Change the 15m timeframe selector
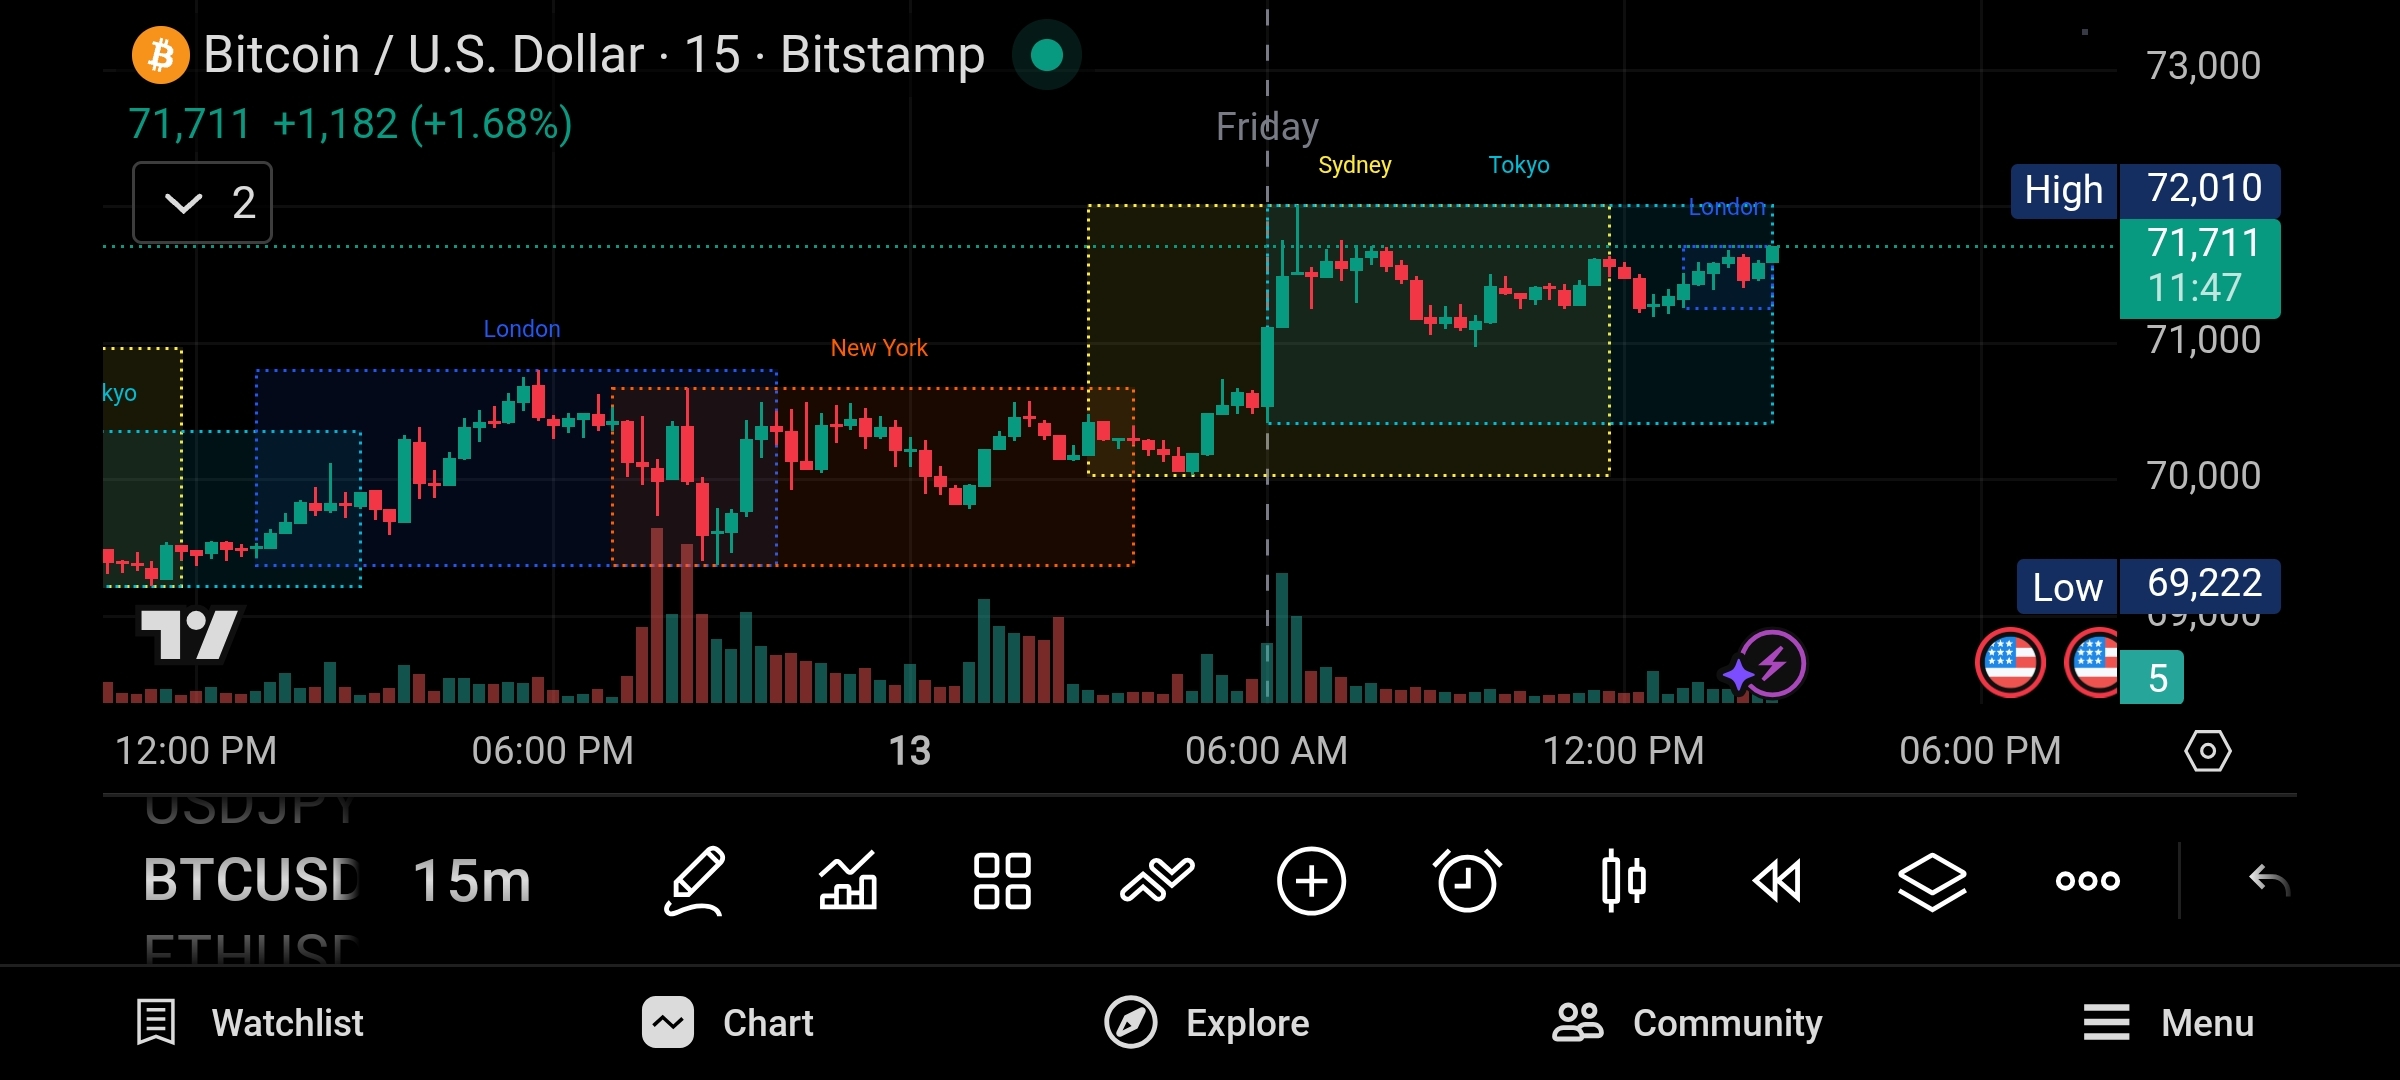 [x=471, y=881]
